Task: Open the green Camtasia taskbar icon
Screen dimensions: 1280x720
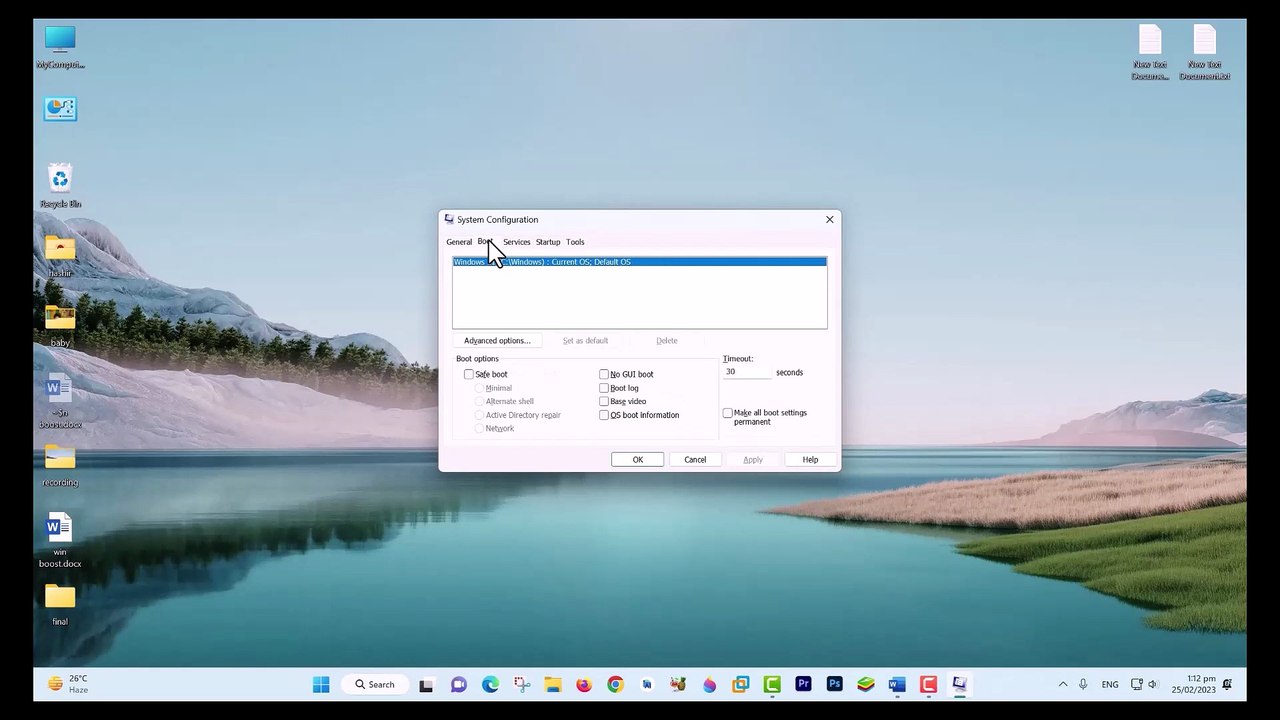Action: pyautogui.click(x=772, y=685)
